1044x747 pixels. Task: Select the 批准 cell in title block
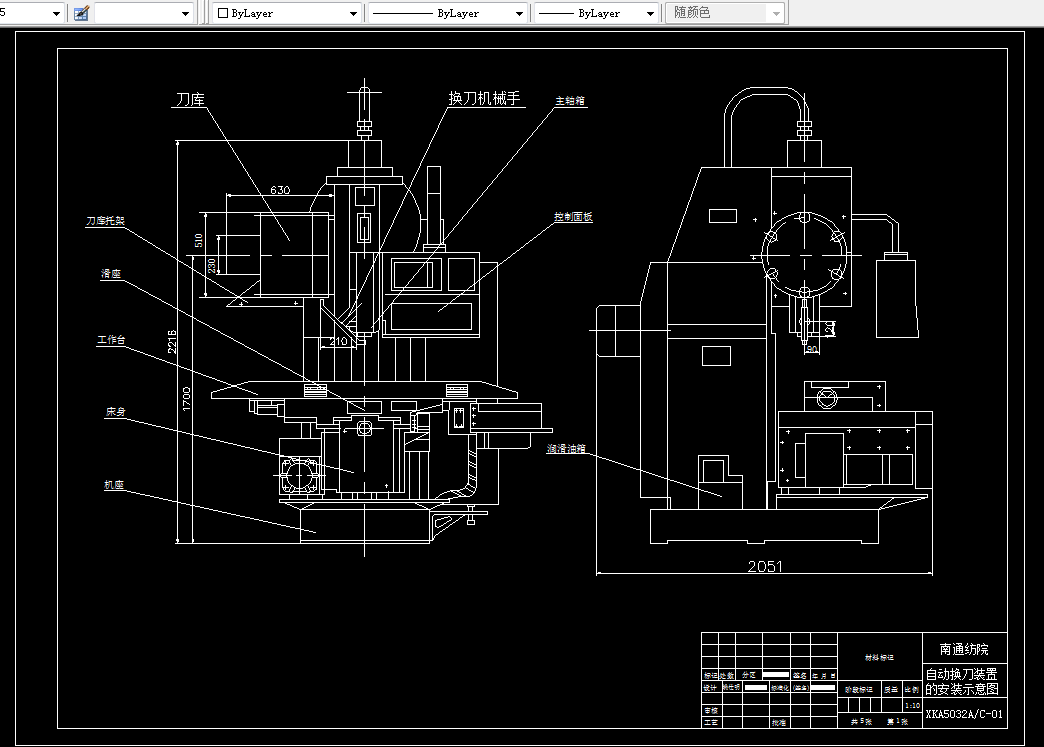(778, 722)
